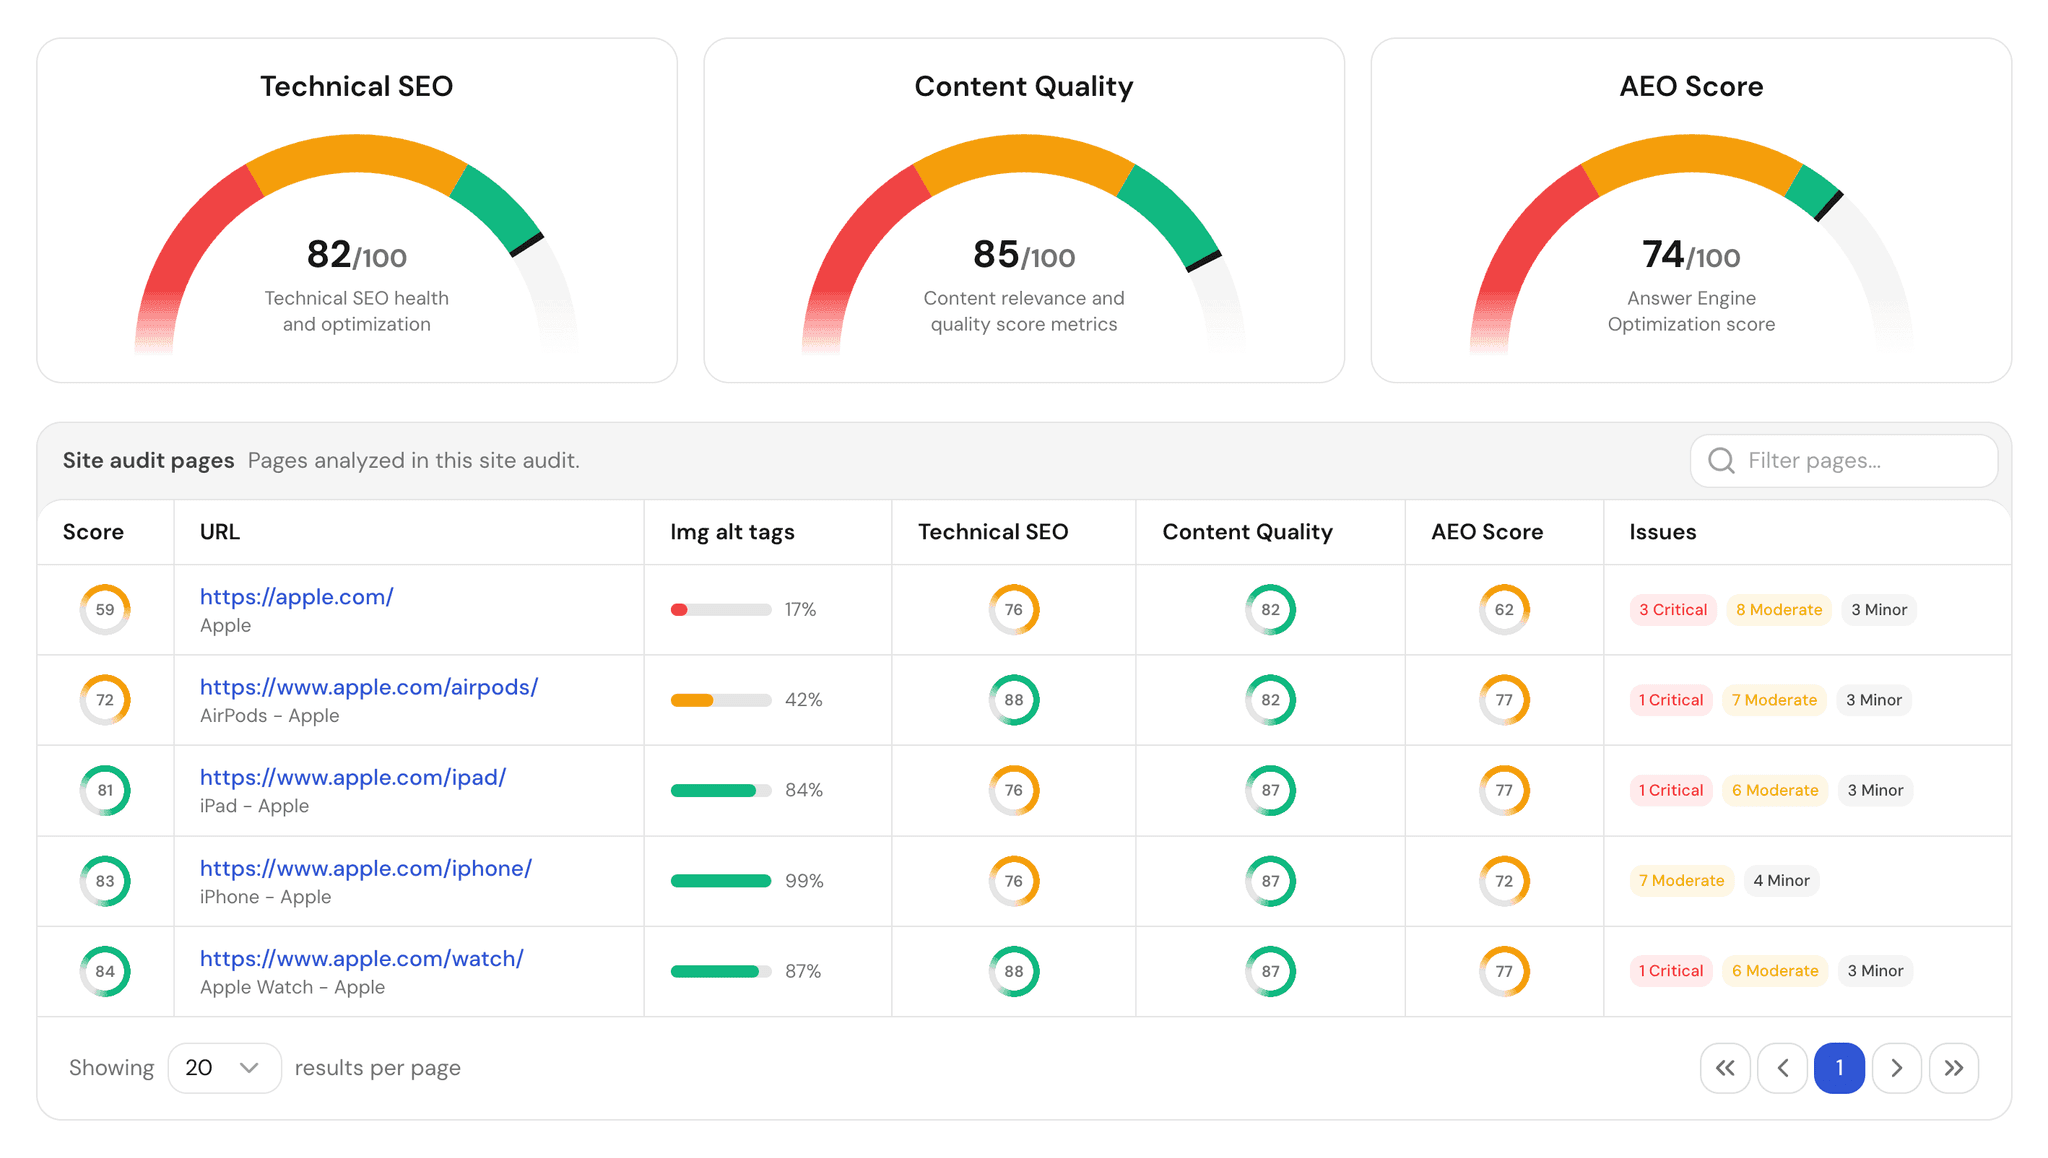Open the 20 results per page dropdown
The height and width of the screenshot is (1158, 2048).
click(224, 1068)
